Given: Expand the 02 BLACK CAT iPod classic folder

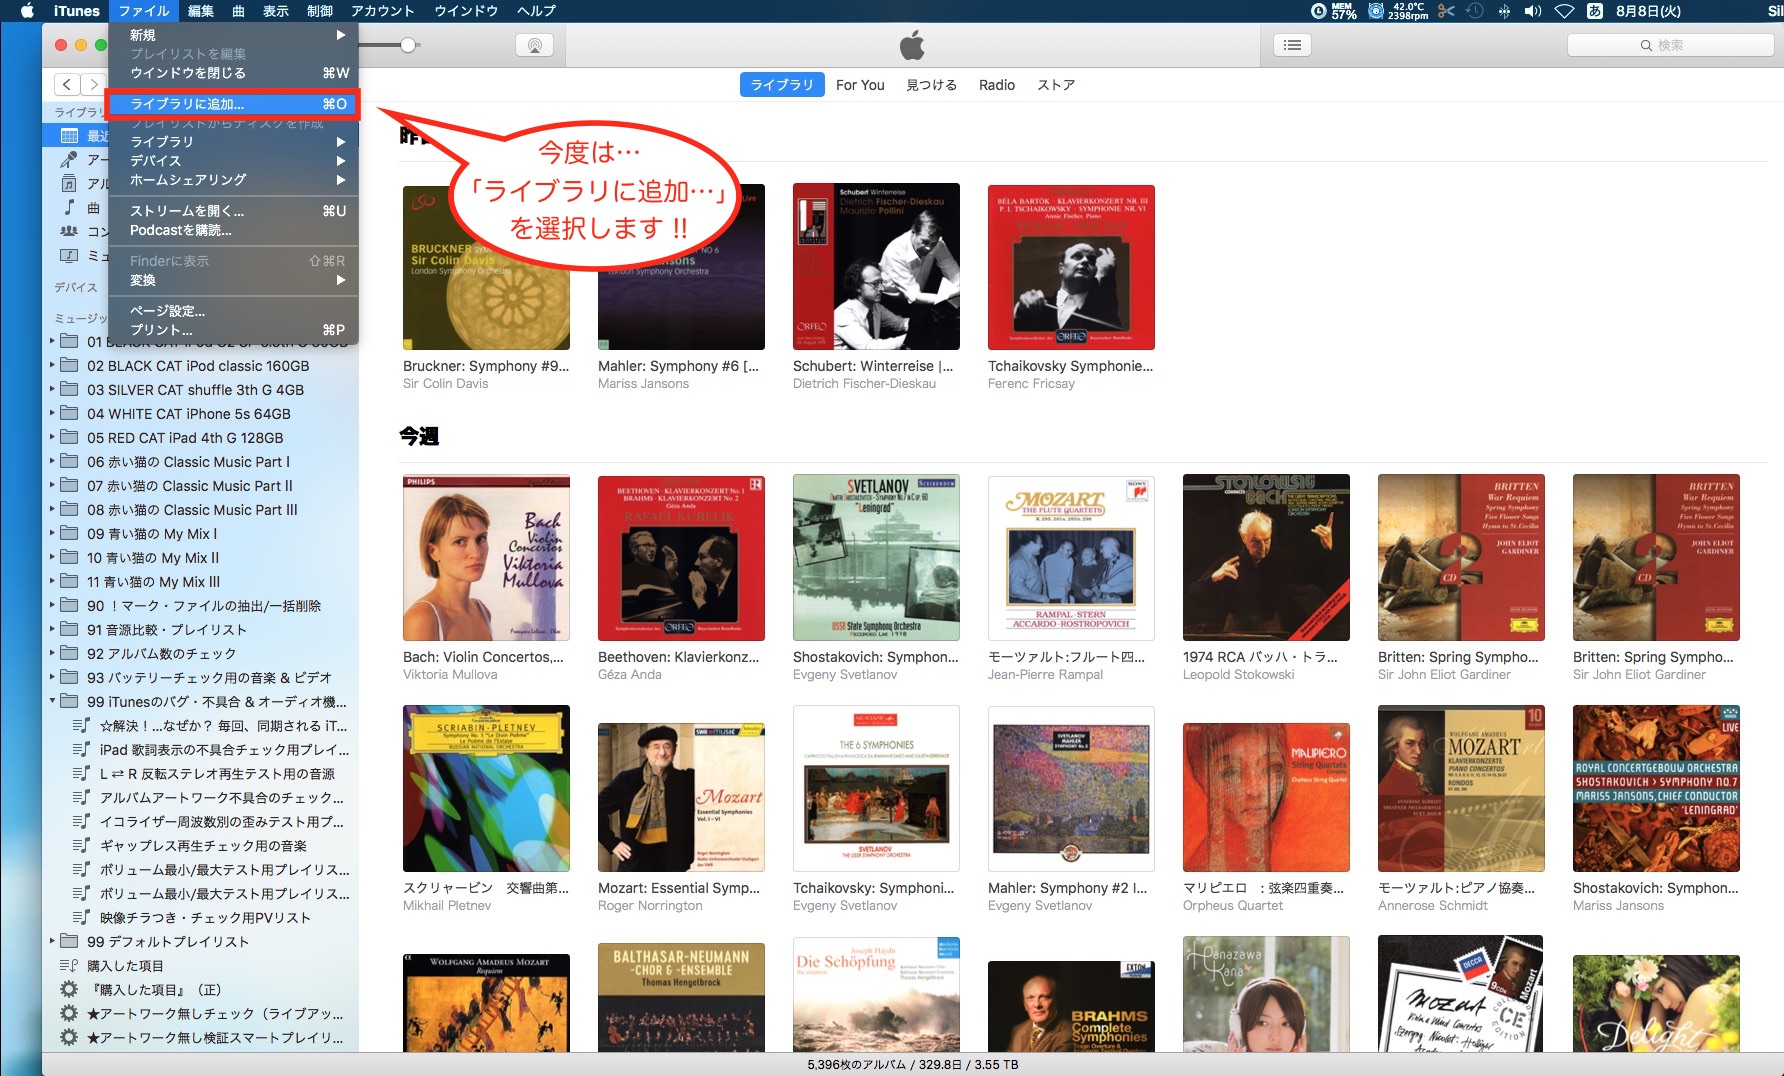Looking at the screenshot, I should tap(52, 365).
